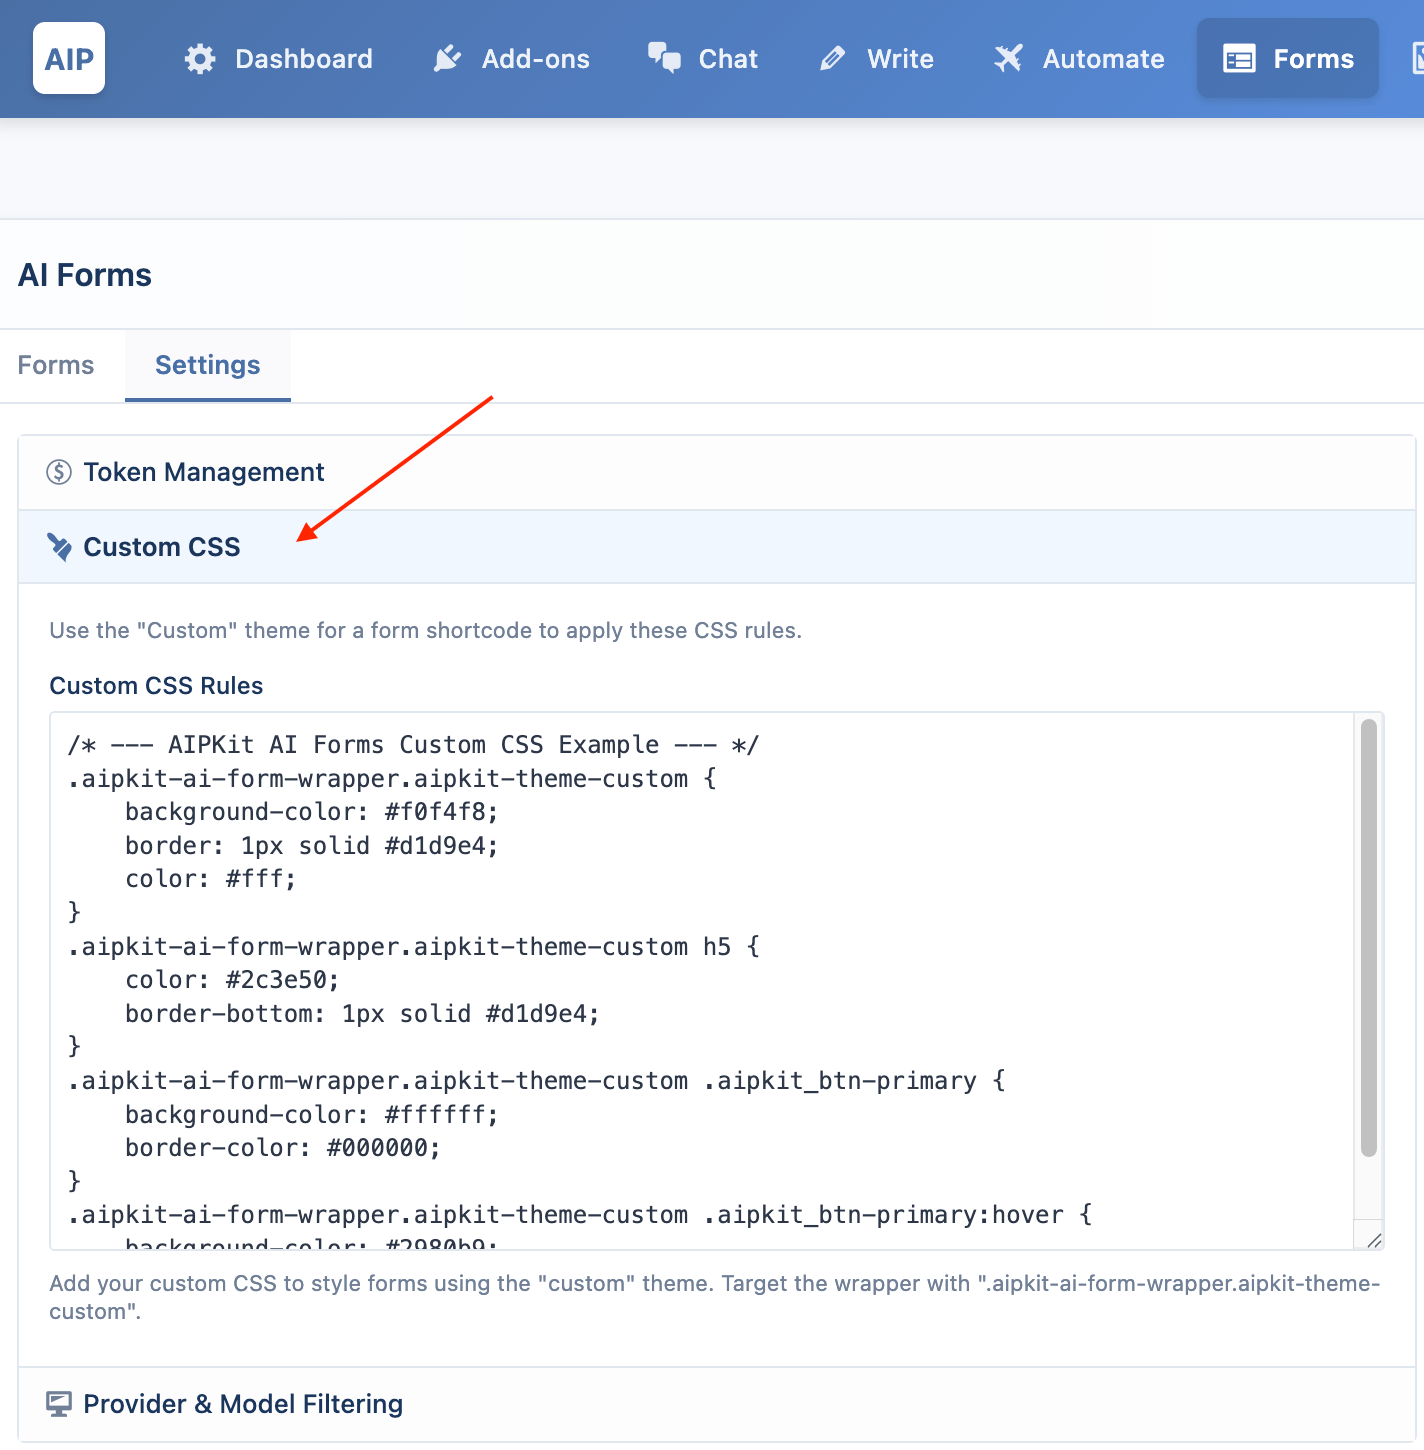Click the 'Custom CSS Rules' label

[156, 686]
